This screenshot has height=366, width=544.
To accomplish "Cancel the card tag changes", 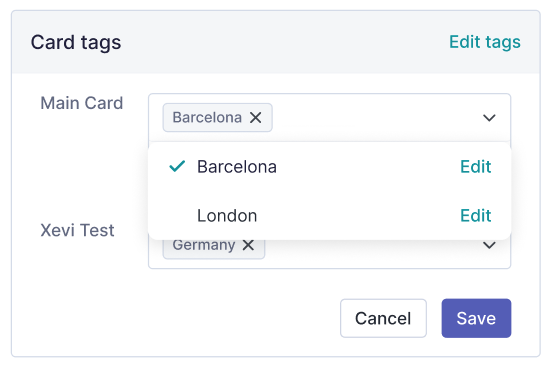I will pos(383,318).
